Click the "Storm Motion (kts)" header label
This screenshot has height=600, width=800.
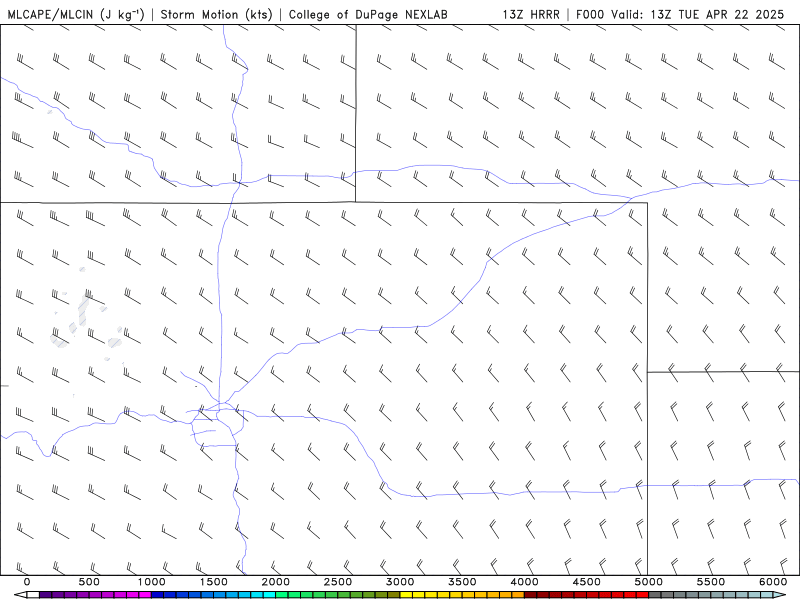[x=217, y=14]
